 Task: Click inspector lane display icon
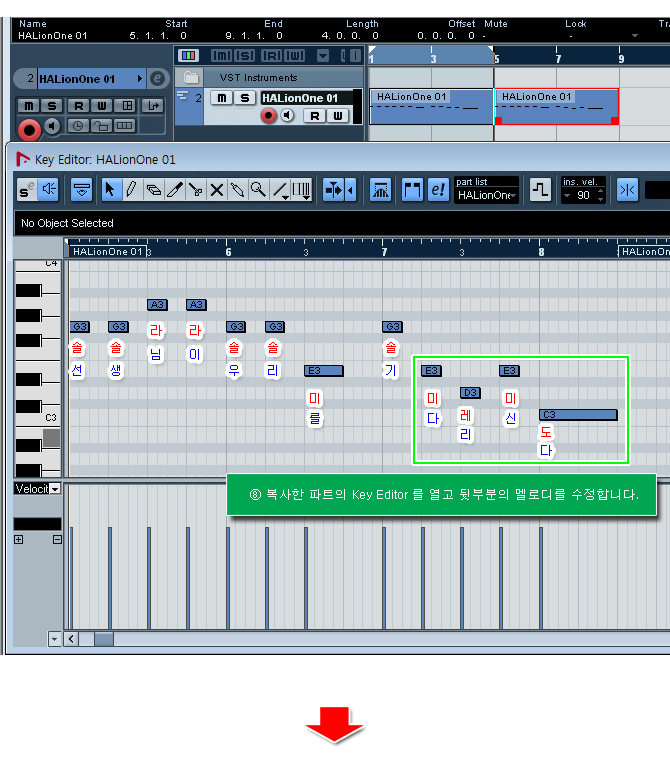[x=125, y=126]
